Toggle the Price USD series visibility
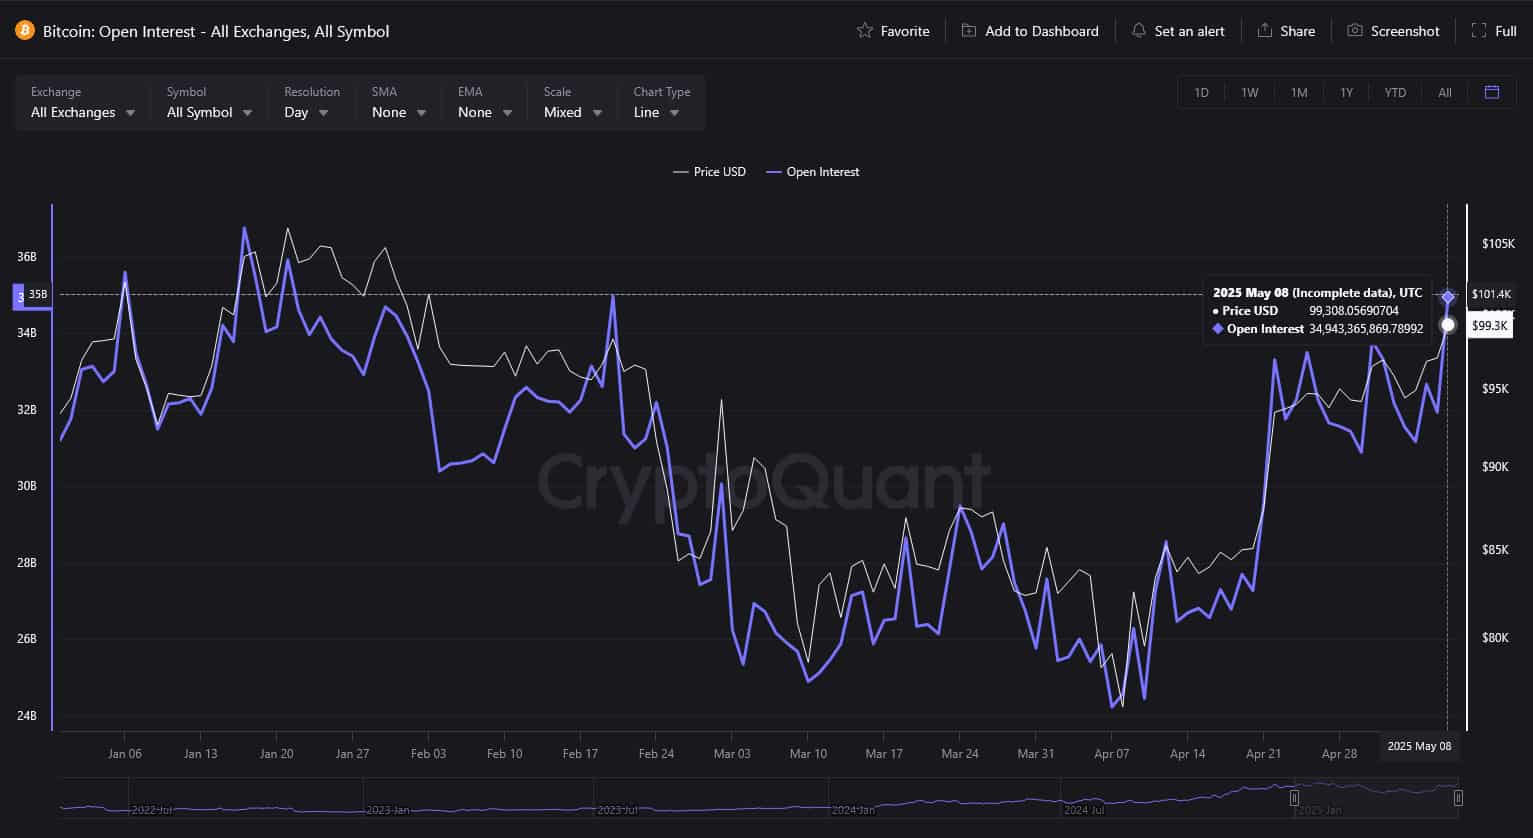1533x838 pixels. [709, 172]
